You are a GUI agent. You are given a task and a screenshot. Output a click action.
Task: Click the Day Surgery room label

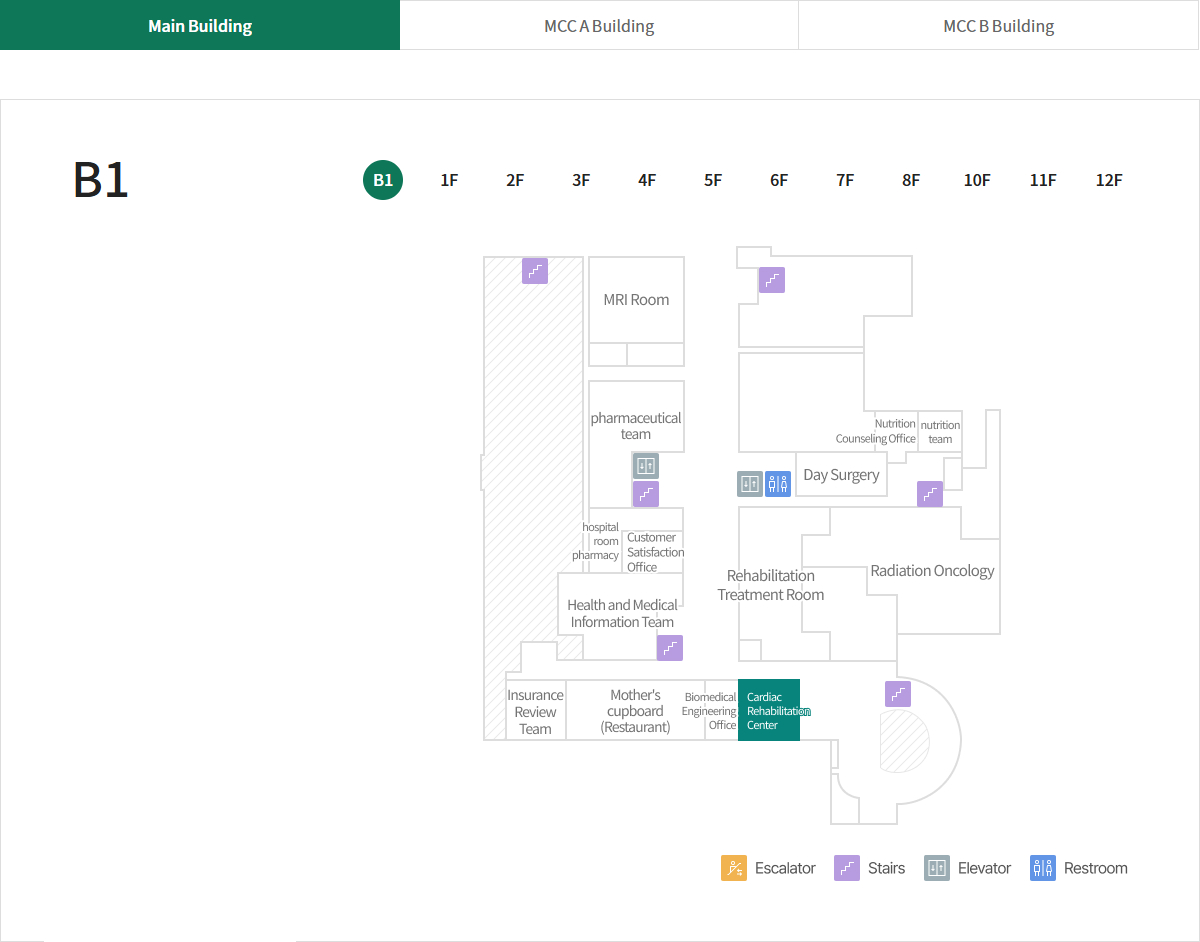pyautogui.click(x=841, y=475)
